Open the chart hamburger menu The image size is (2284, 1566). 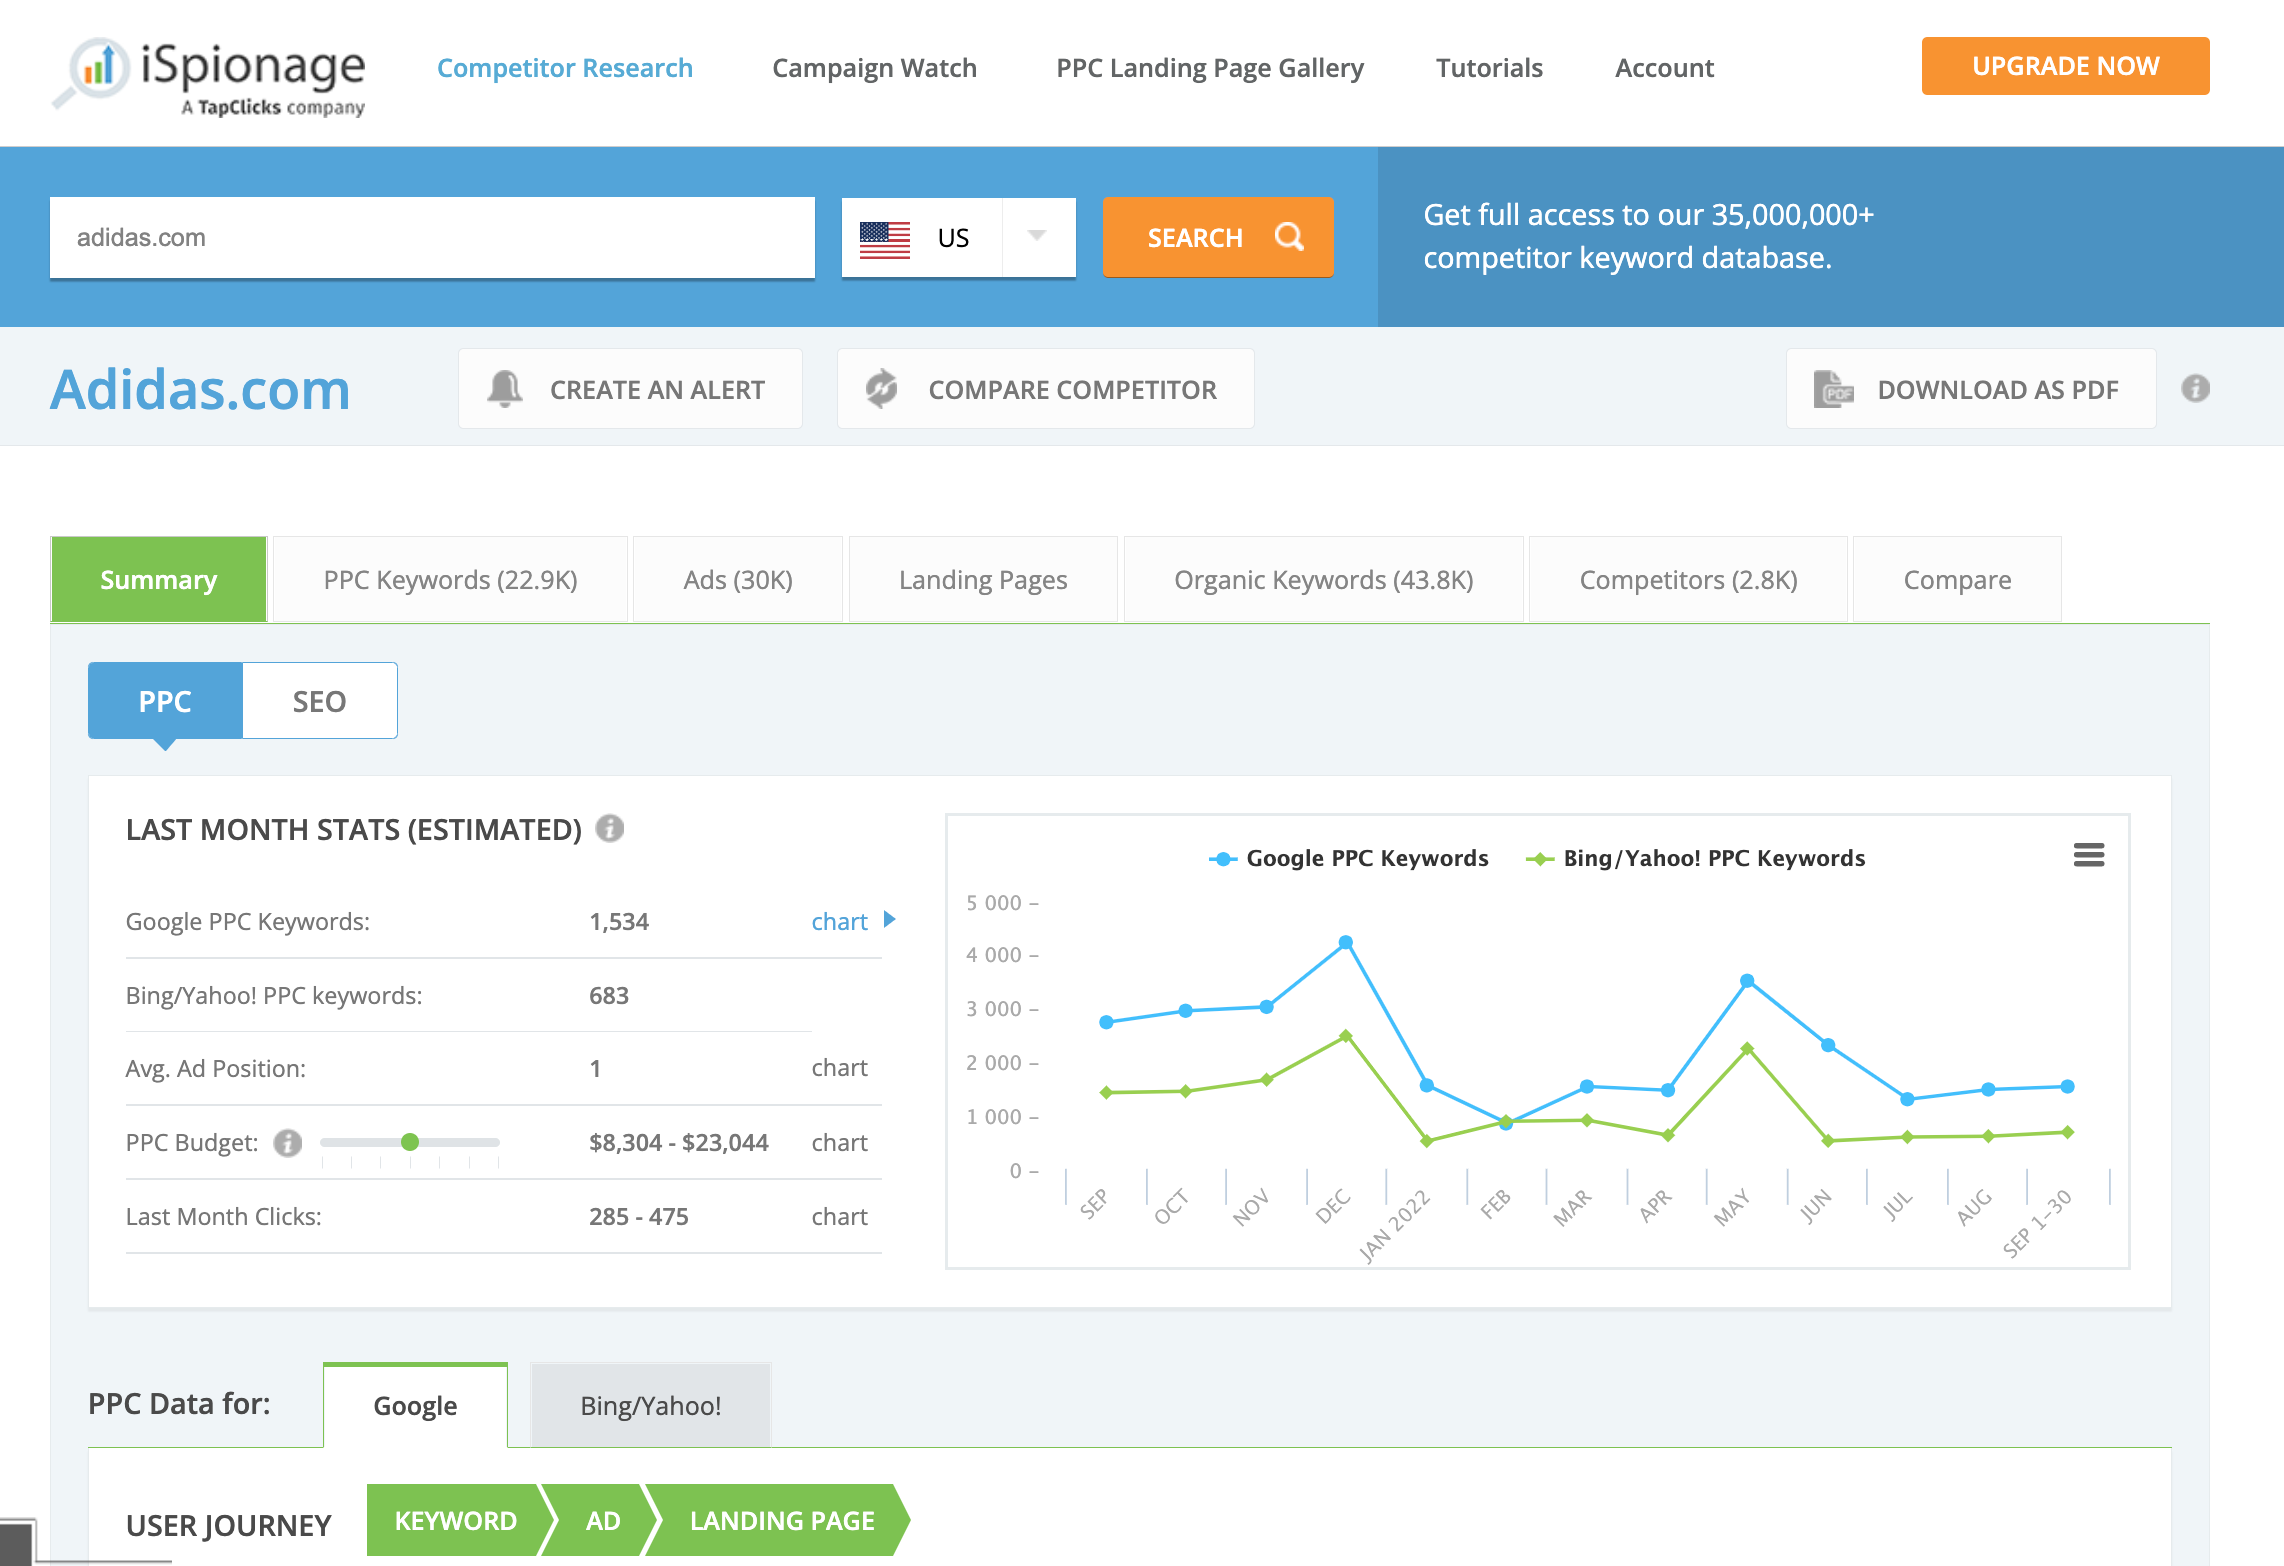pyautogui.click(x=2089, y=855)
